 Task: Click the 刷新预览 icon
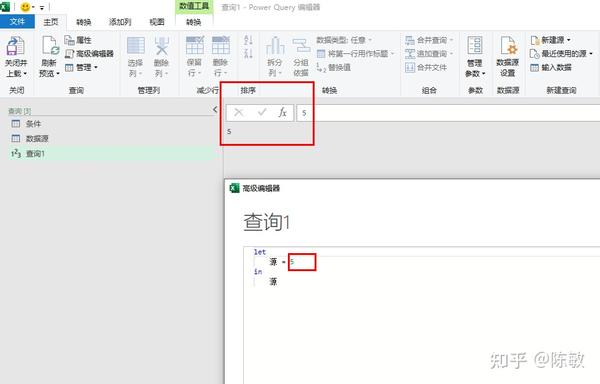[x=50, y=46]
